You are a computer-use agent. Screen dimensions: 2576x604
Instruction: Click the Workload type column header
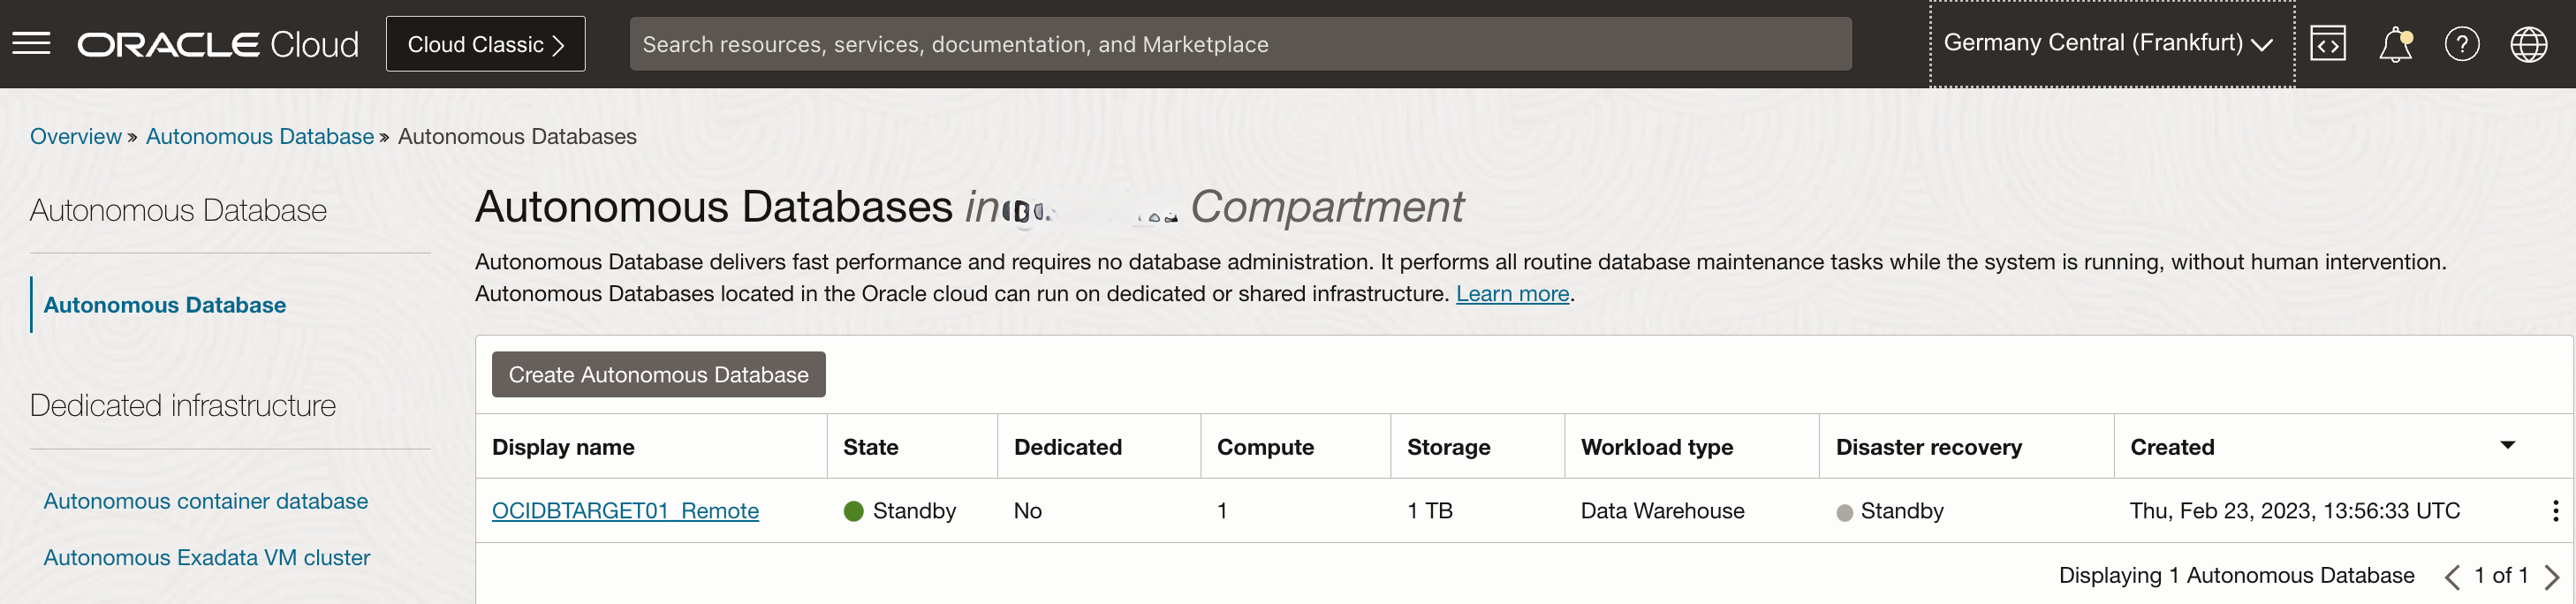[1656, 447]
